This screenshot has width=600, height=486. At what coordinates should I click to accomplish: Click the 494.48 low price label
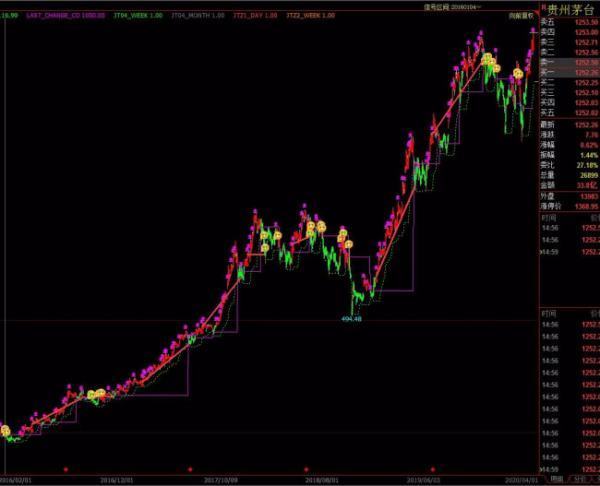(351, 319)
